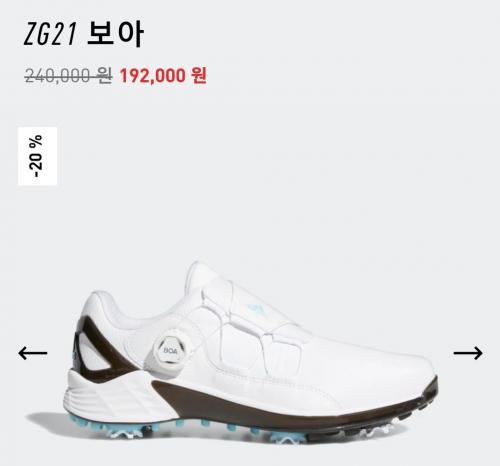Click the ZG21 model name text
500x466 pixels.
(50, 34)
